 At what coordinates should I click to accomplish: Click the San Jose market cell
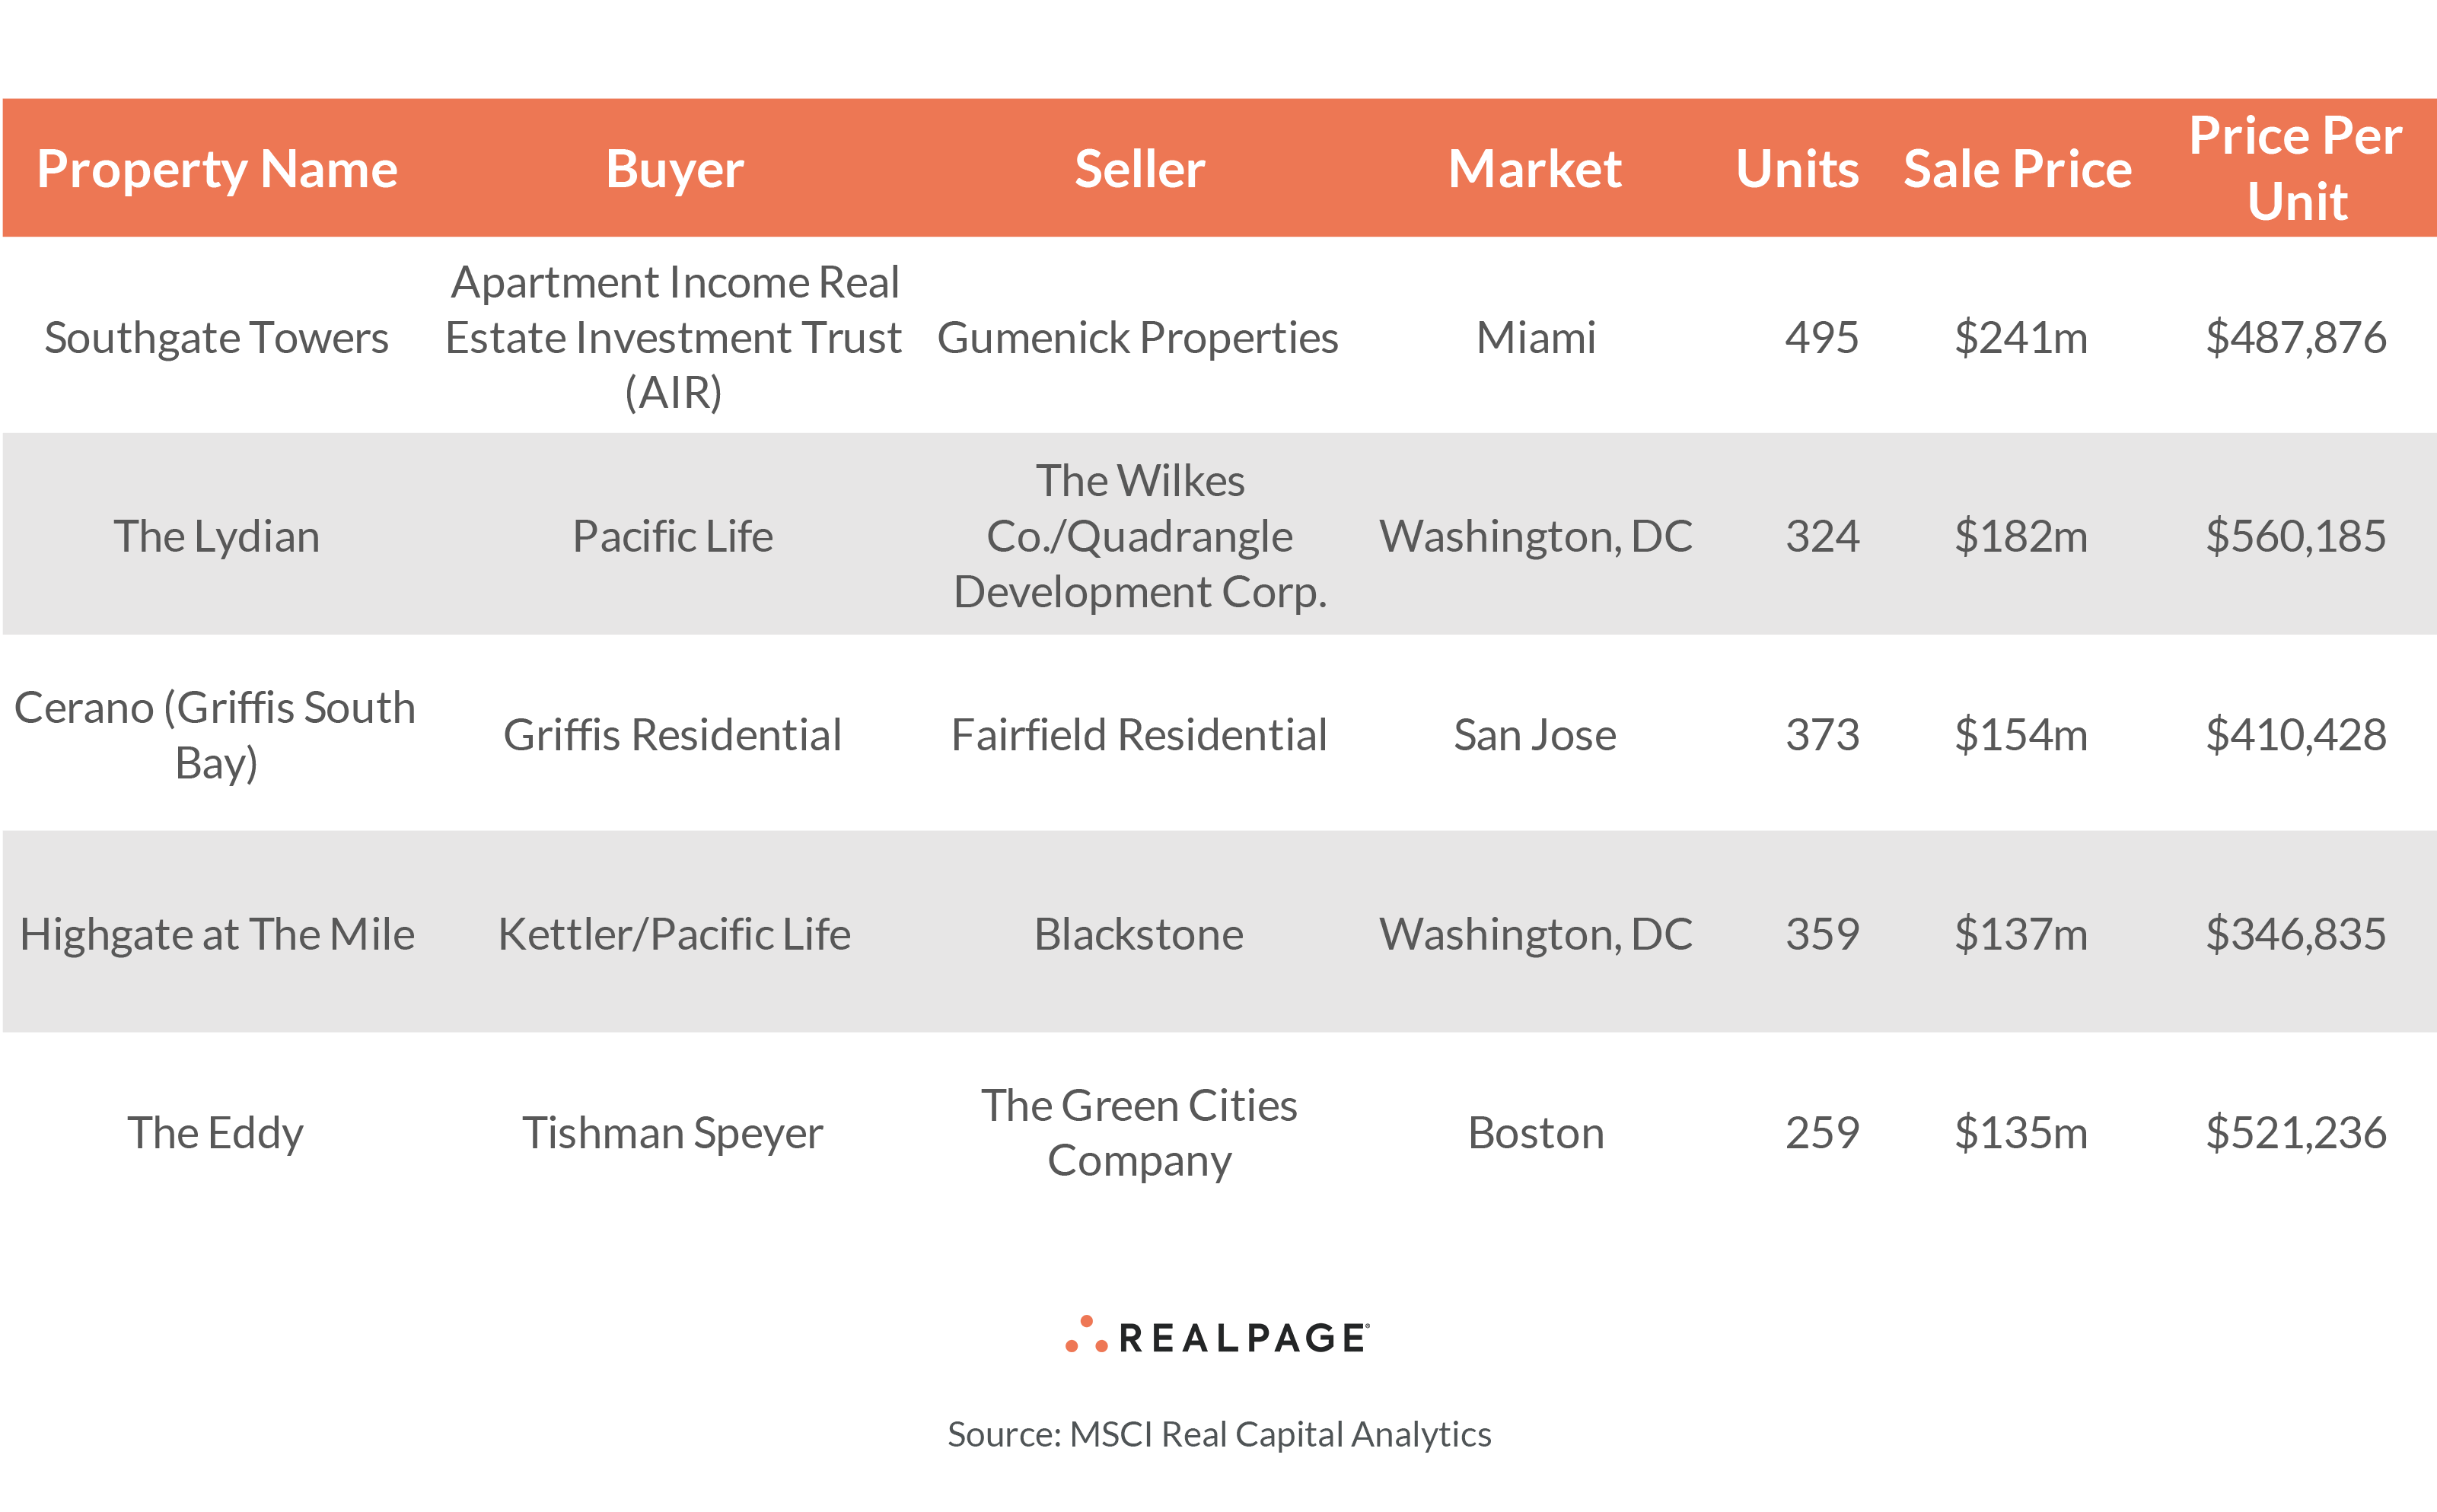1534,735
